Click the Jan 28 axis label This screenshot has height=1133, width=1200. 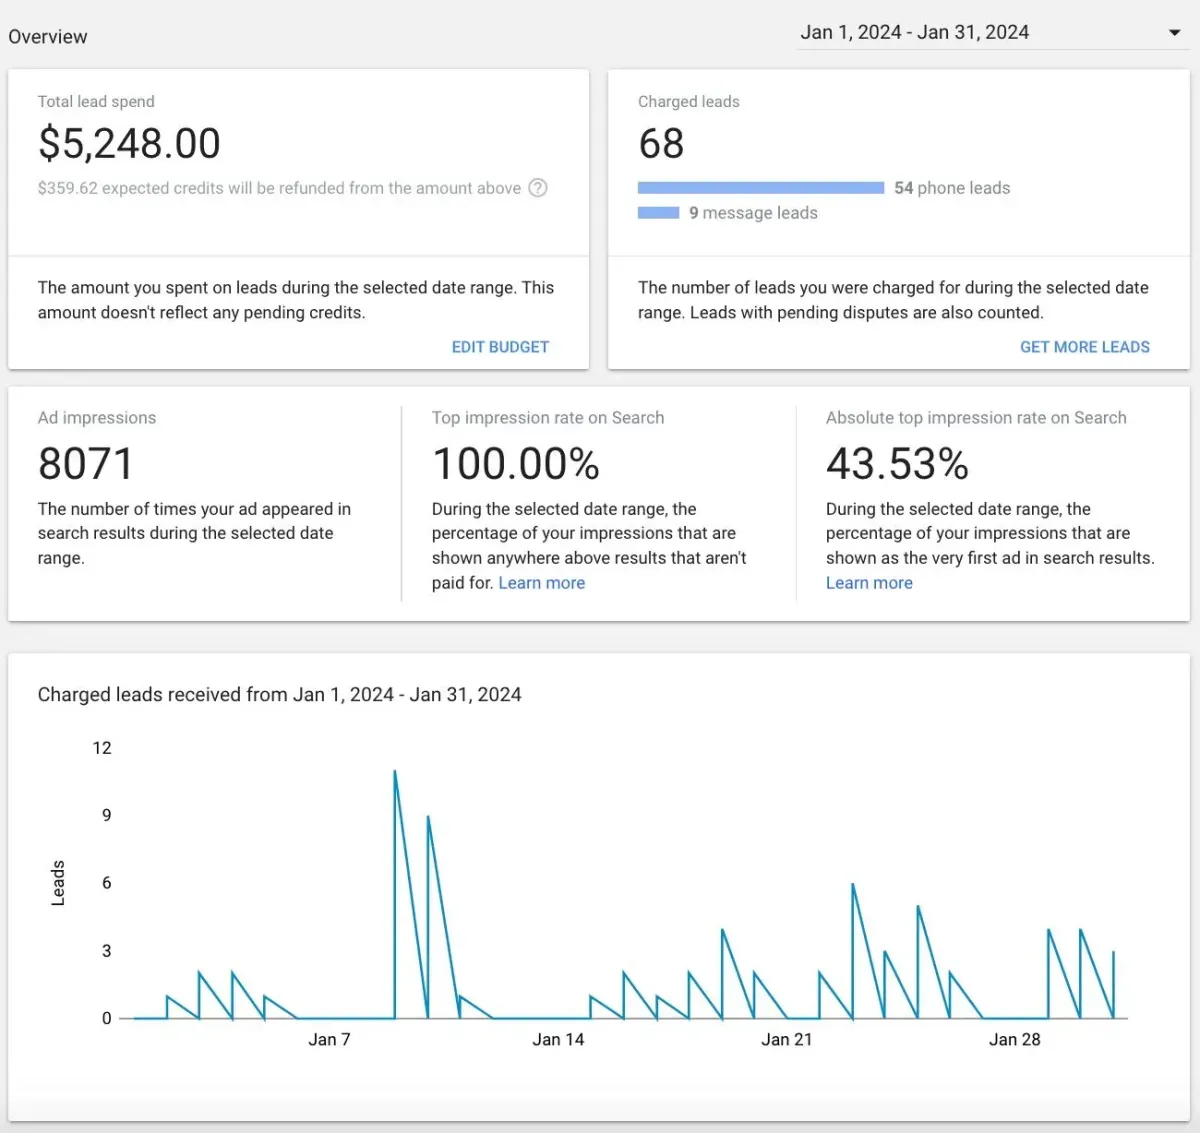pos(1014,1040)
